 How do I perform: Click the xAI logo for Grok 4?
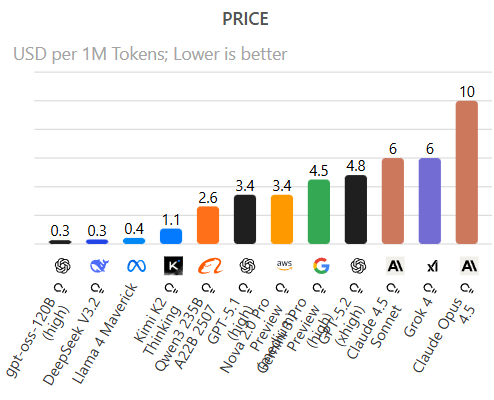click(432, 266)
